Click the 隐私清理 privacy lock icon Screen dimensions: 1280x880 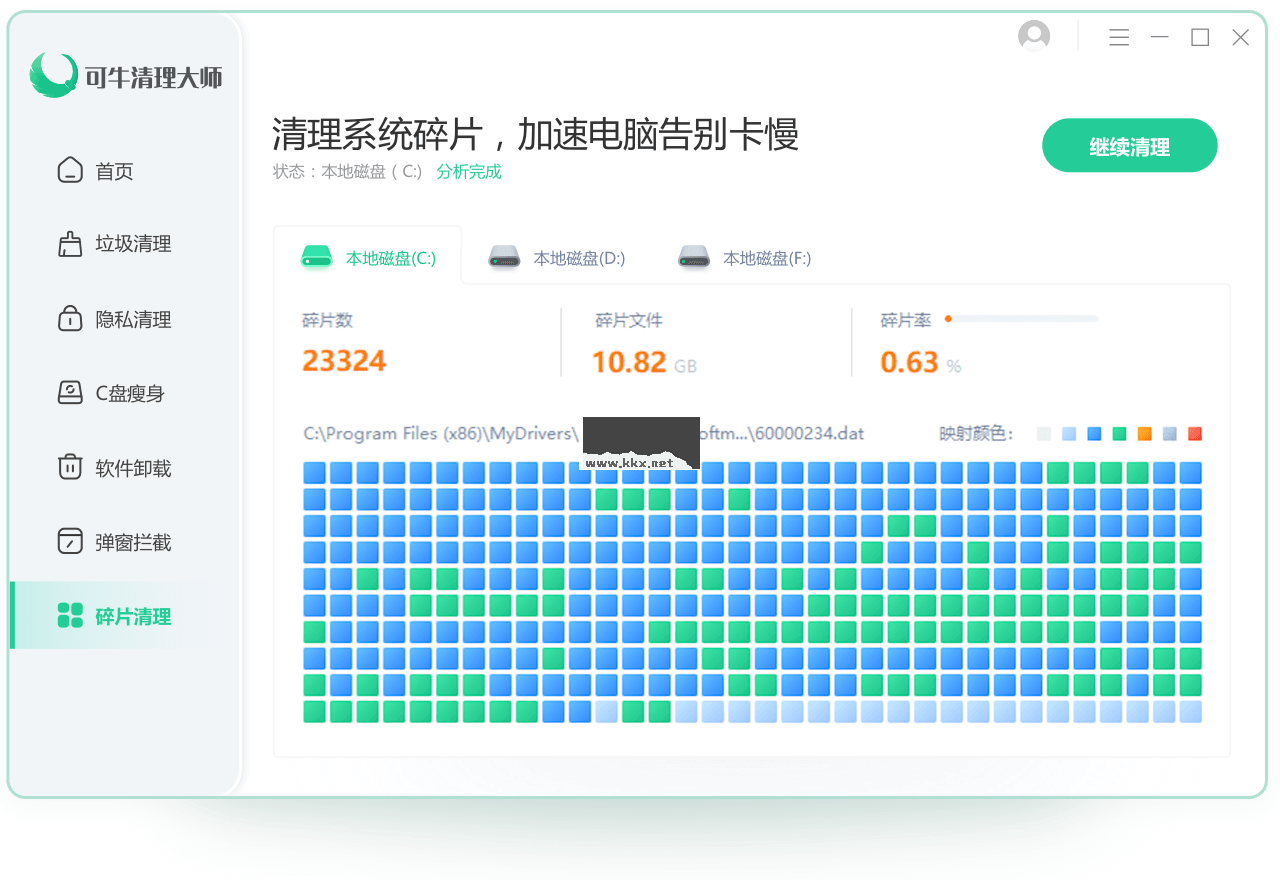coord(70,318)
